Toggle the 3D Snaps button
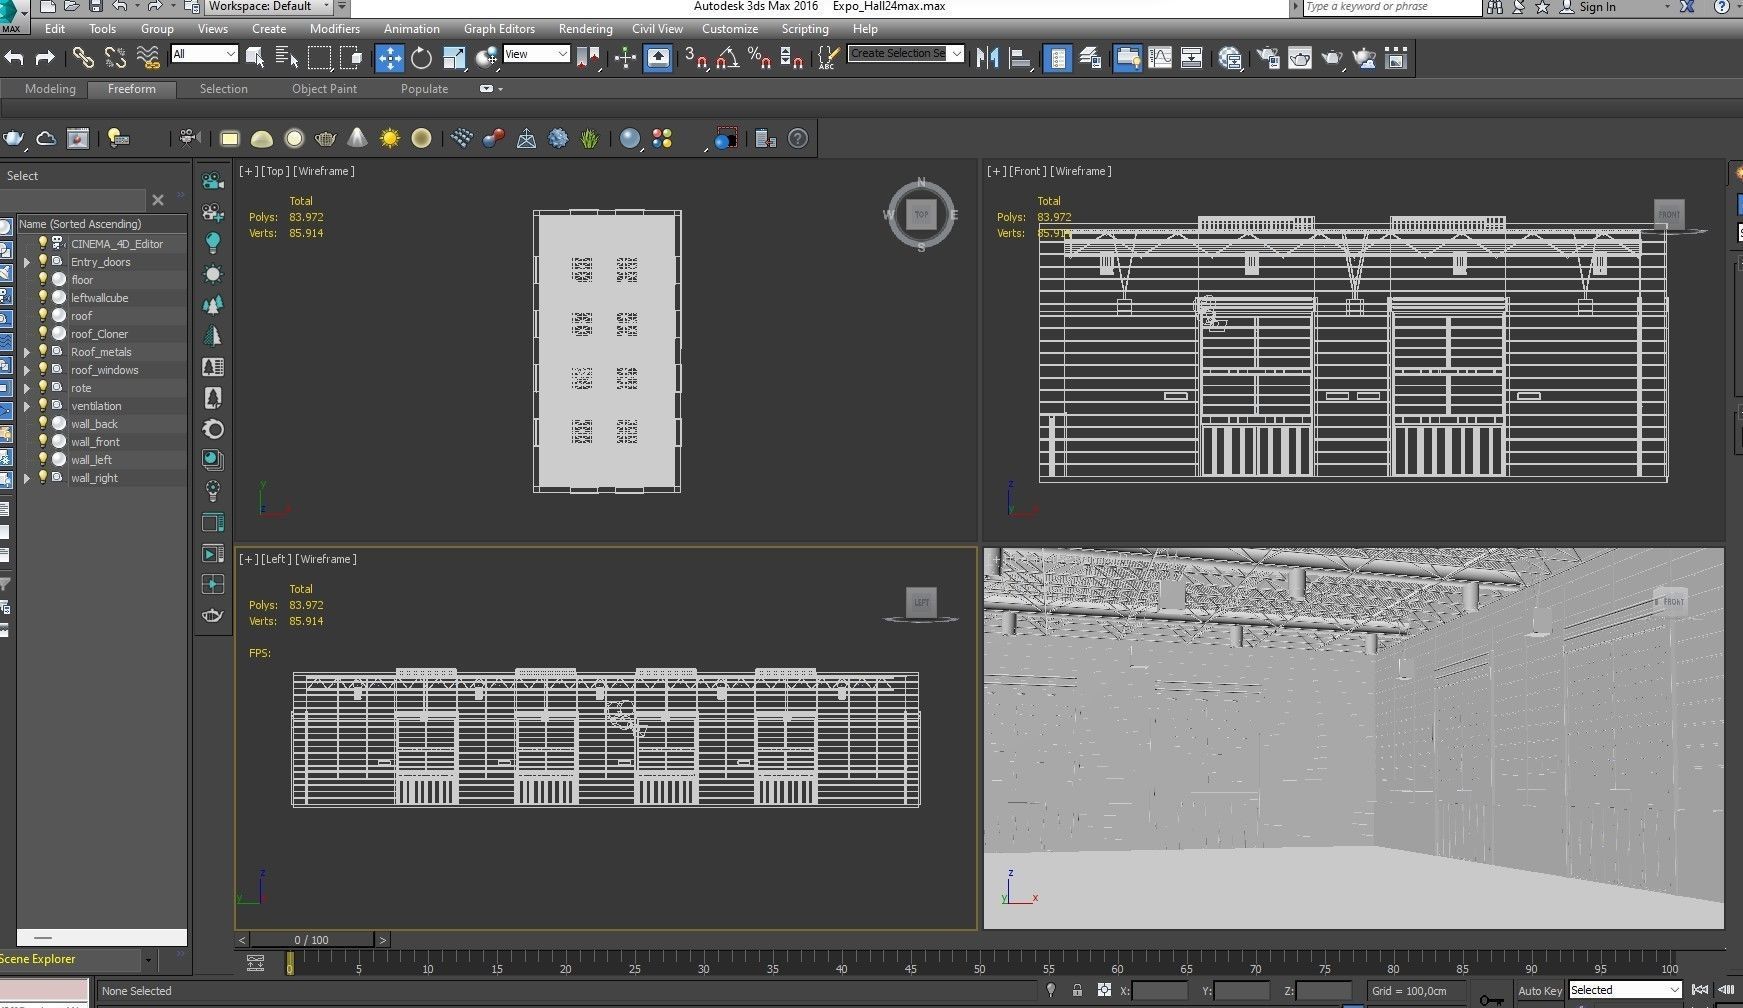This screenshot has height=1008, width=1743. click(695, 58)
